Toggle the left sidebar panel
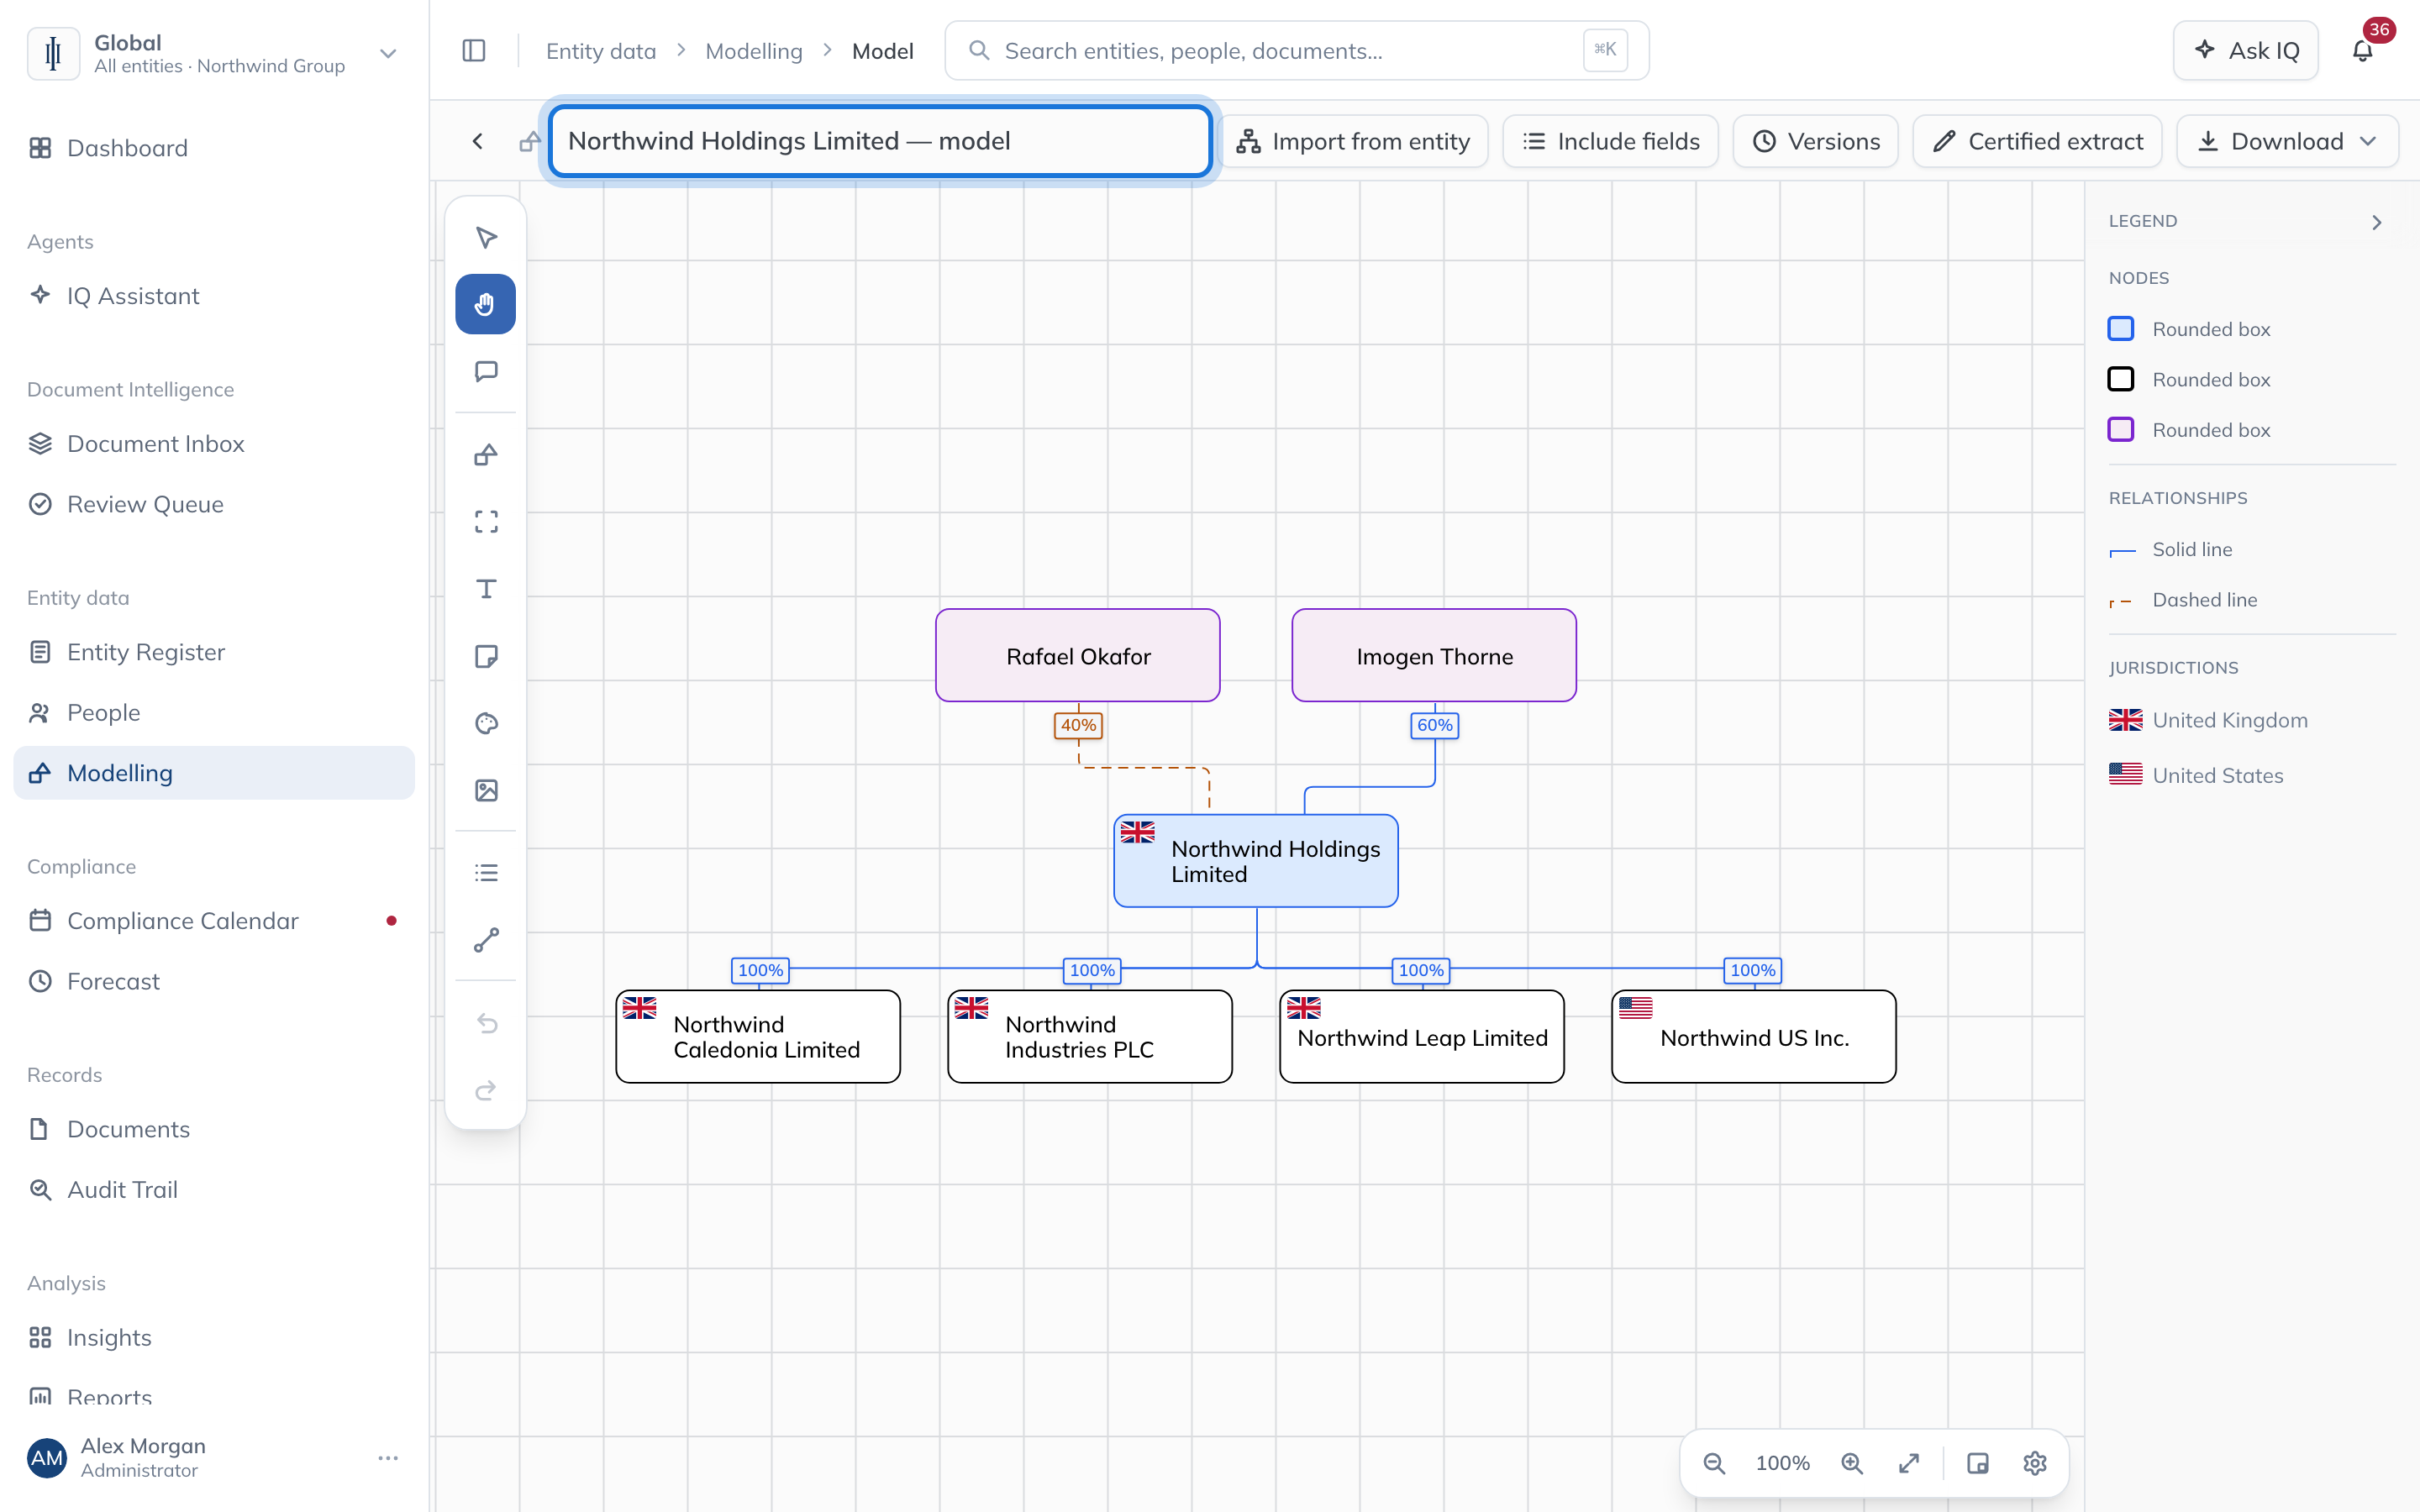 point(474,51)
